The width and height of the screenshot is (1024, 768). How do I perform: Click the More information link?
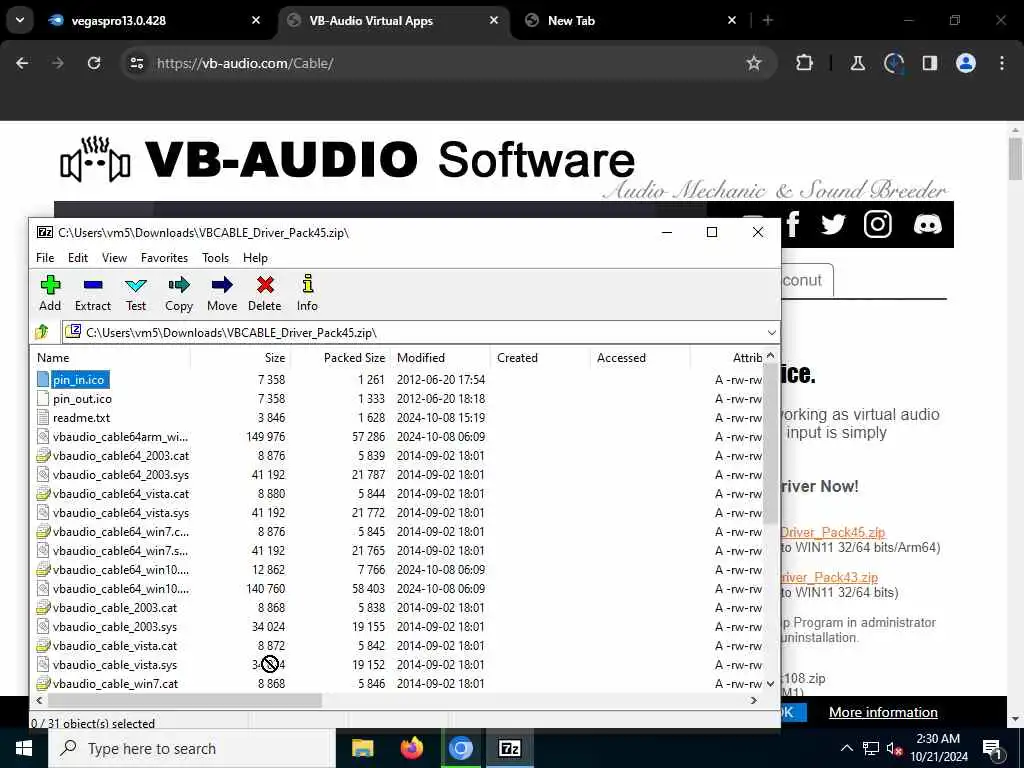pyautogui.click(x=883, y=712)
